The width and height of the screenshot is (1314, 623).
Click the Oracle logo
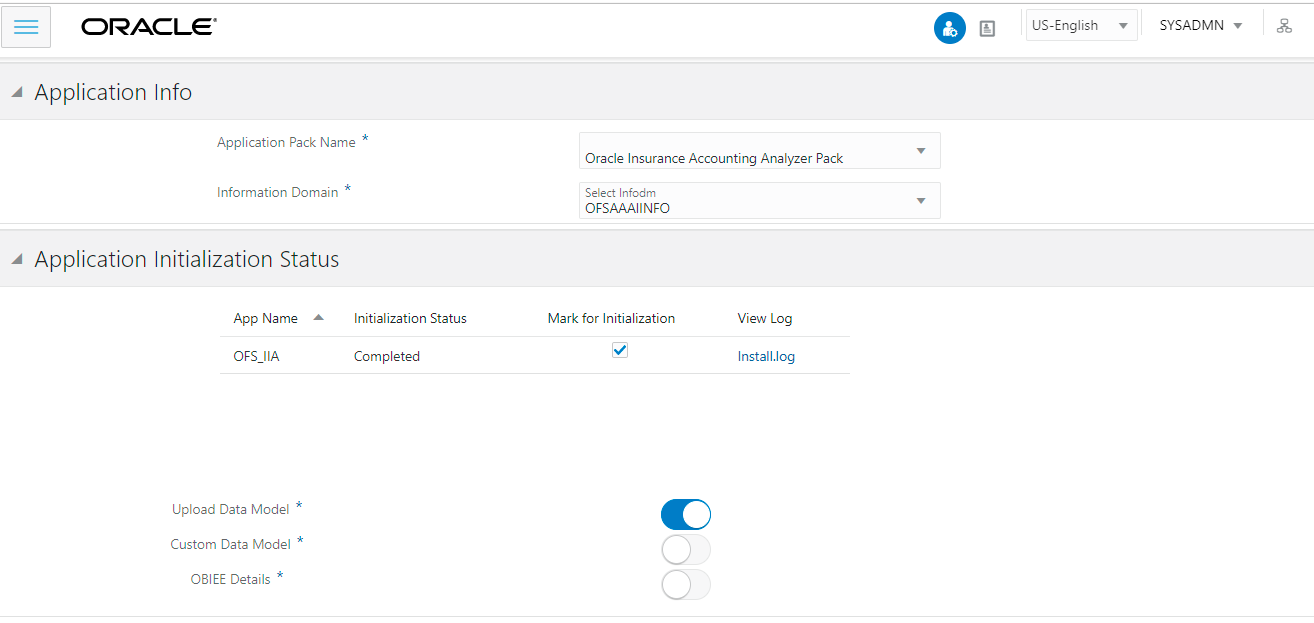(149, 27)
